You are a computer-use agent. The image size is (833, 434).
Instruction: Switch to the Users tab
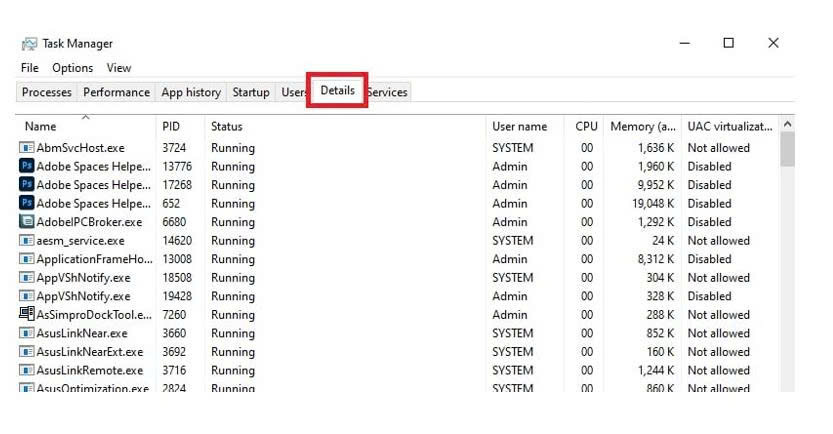tap(293, 92)
